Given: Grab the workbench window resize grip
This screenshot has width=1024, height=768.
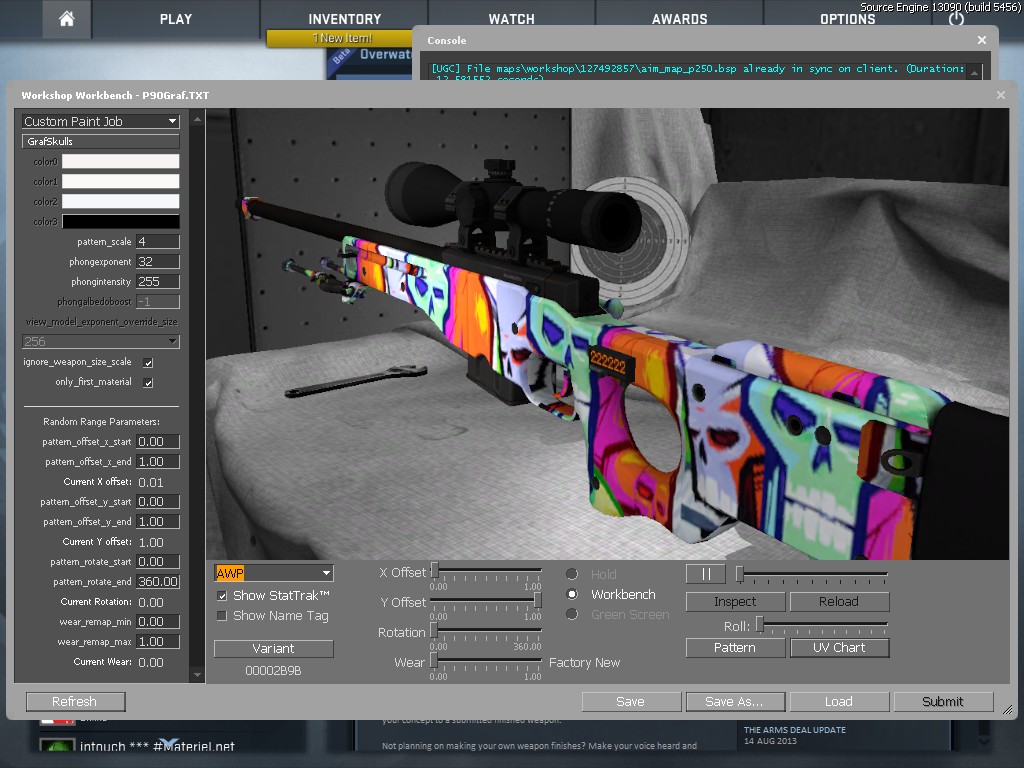Looking at the screenshot, I should 1008,709.
